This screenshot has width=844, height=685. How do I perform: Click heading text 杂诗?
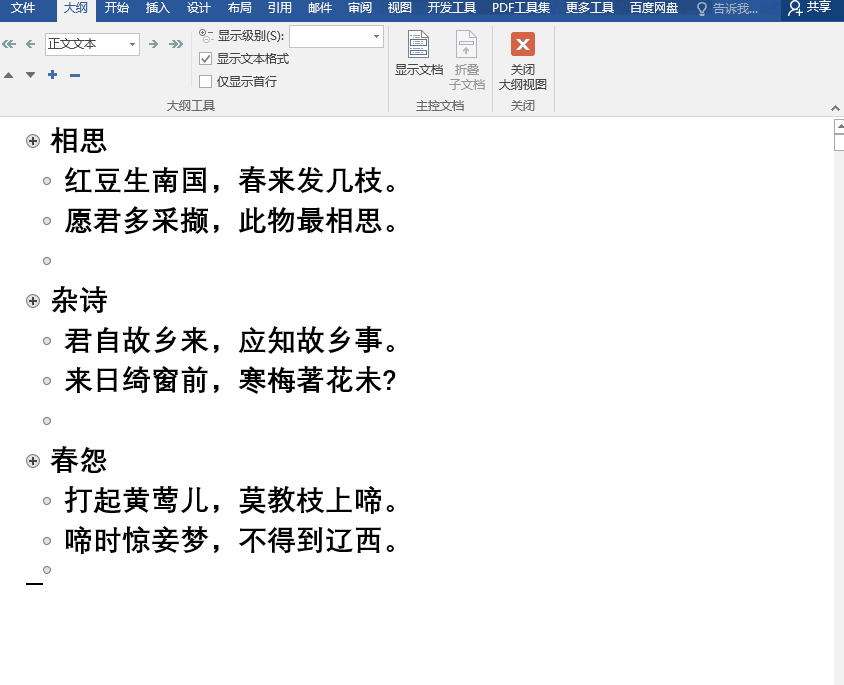point(79,300)
